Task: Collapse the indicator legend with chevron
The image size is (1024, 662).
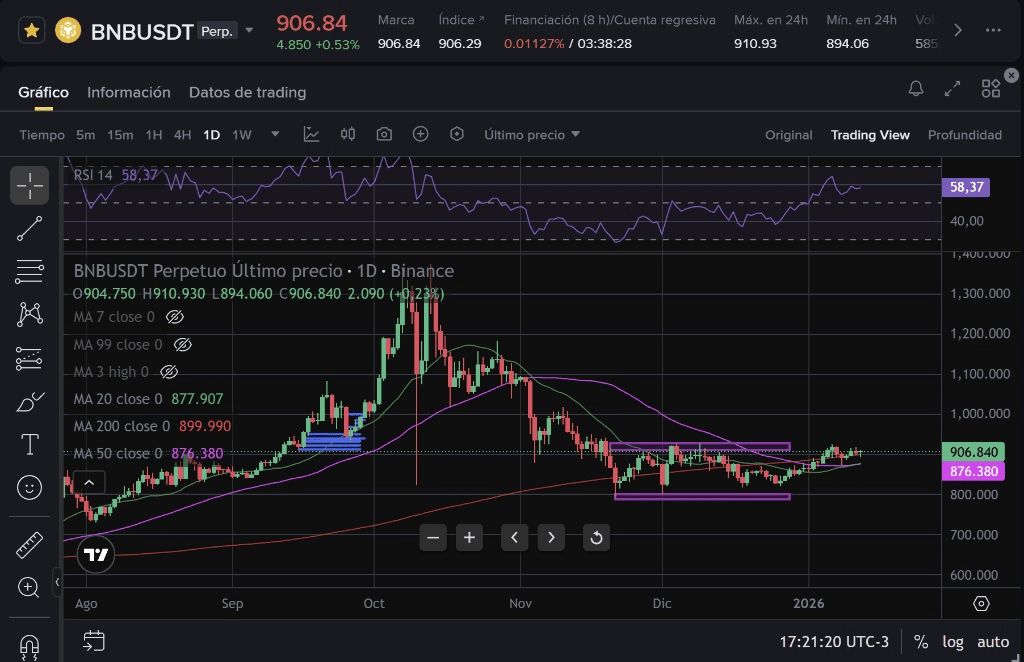Action: 88,483
